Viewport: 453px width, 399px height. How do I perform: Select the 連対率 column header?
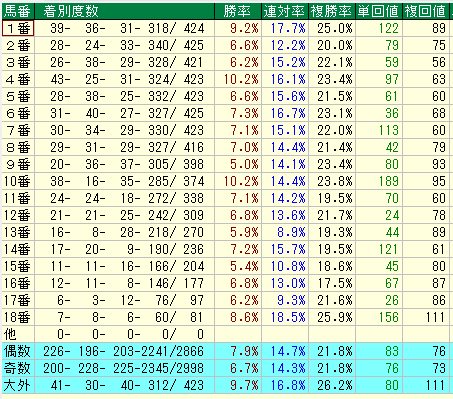pos(285,11)
